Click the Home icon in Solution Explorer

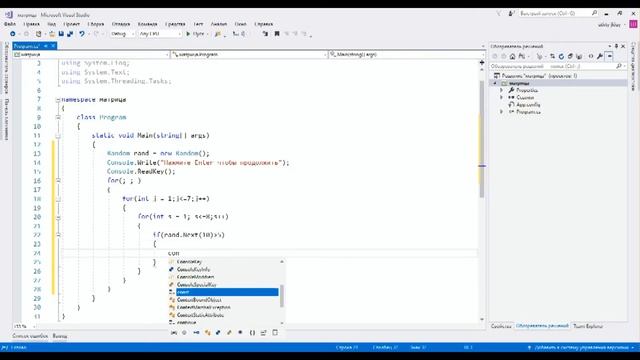512,56
